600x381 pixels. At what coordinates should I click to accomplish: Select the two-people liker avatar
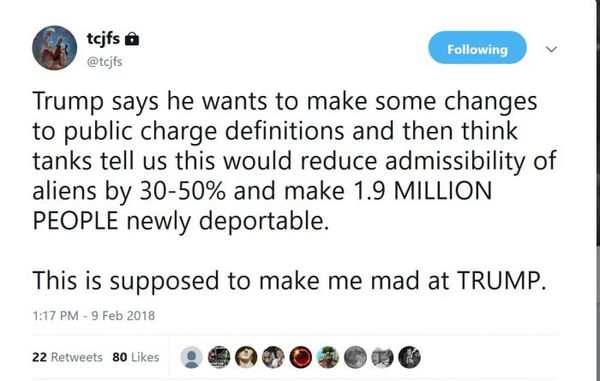(273, 357)
